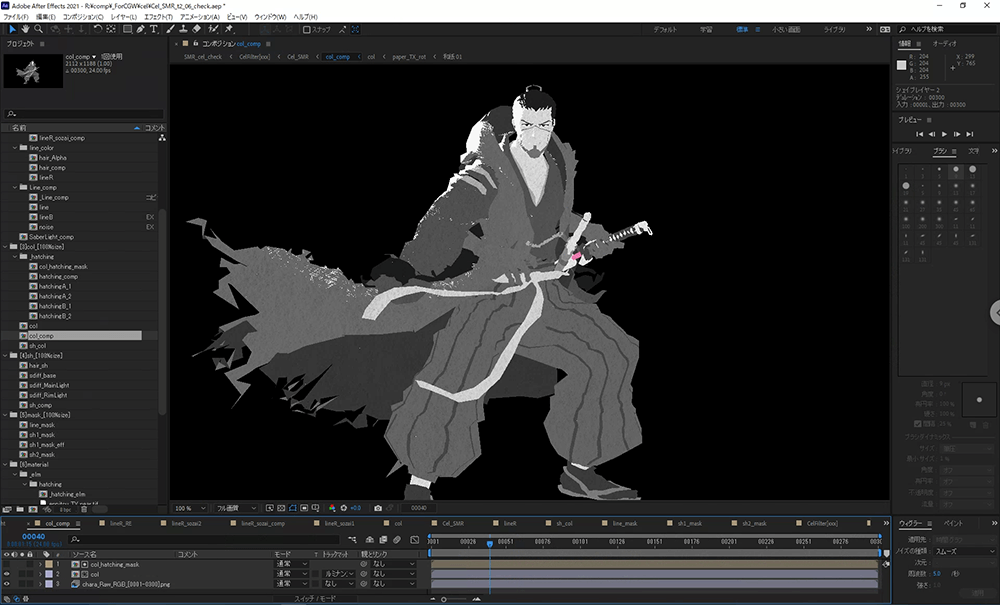The image size is (1000, 605).
Task: Jump to first frame in Preview panel
Action: (919, 134)
